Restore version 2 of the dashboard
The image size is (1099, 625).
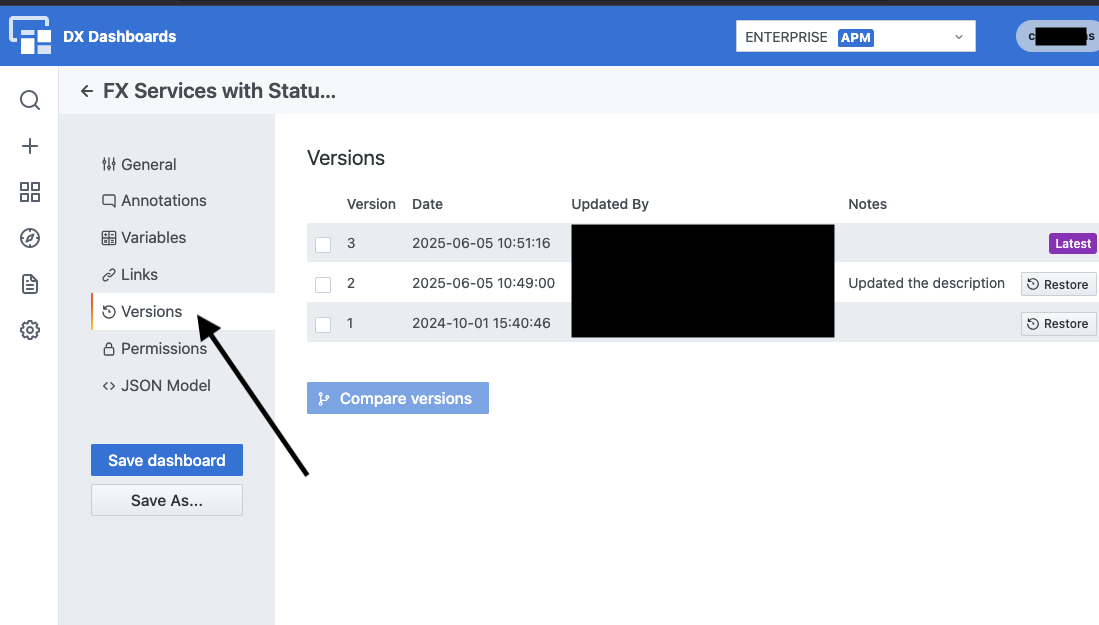[x=1058, y=284]
